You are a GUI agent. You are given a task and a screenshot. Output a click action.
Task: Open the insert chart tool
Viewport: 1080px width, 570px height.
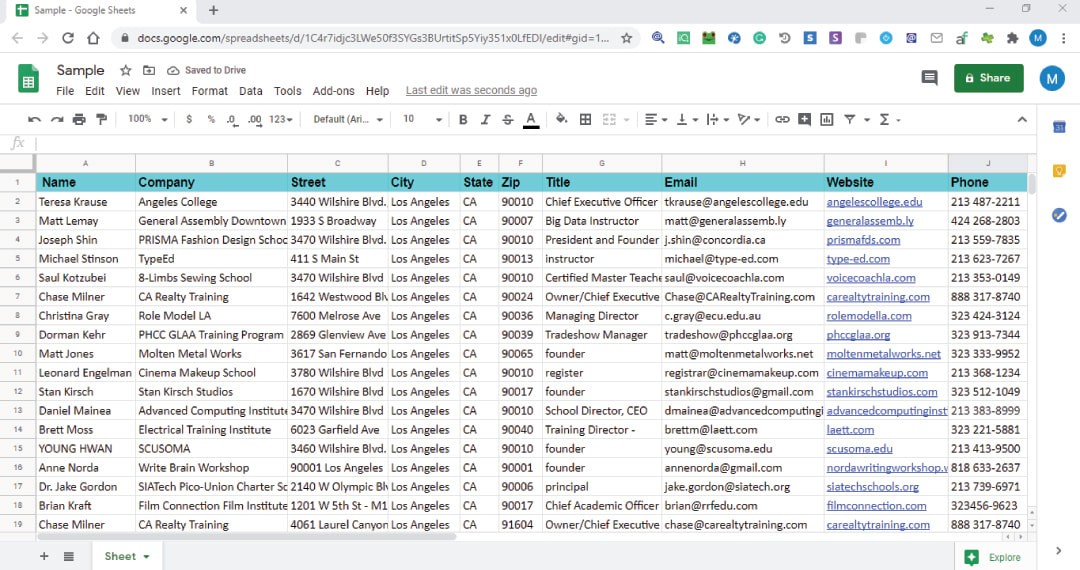(x=826, y=119)
